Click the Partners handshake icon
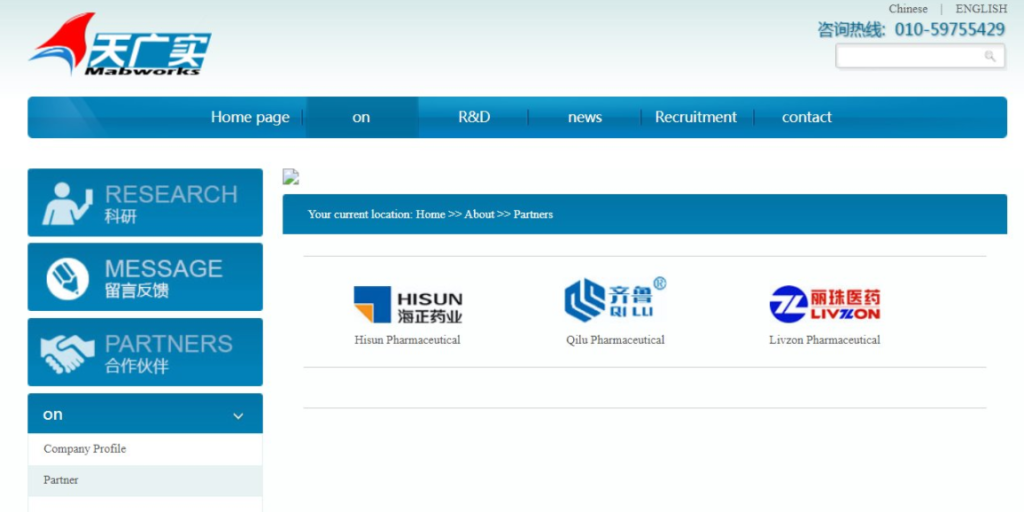This screenshot has height=512, width=1024. click(x=67, y=353)
